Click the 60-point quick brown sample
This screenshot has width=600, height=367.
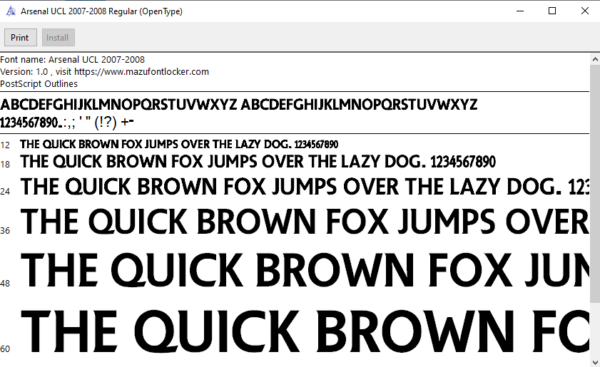305,331
